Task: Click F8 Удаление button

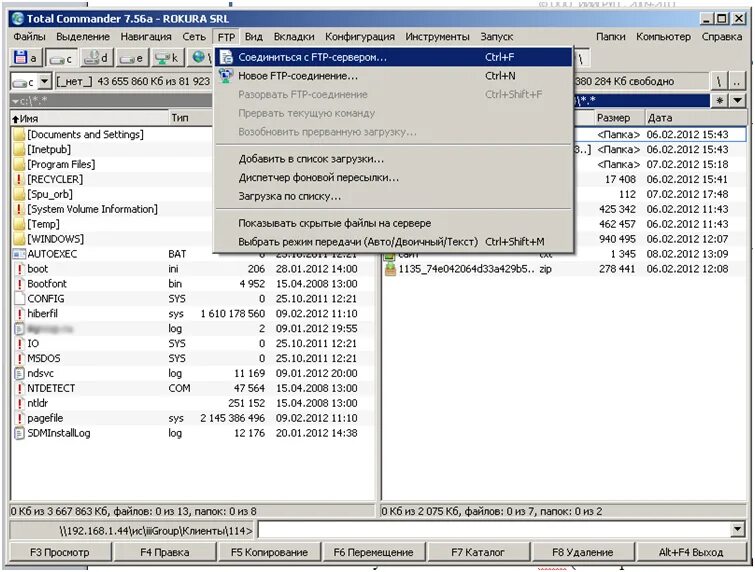Action: [x=583, y=552]
